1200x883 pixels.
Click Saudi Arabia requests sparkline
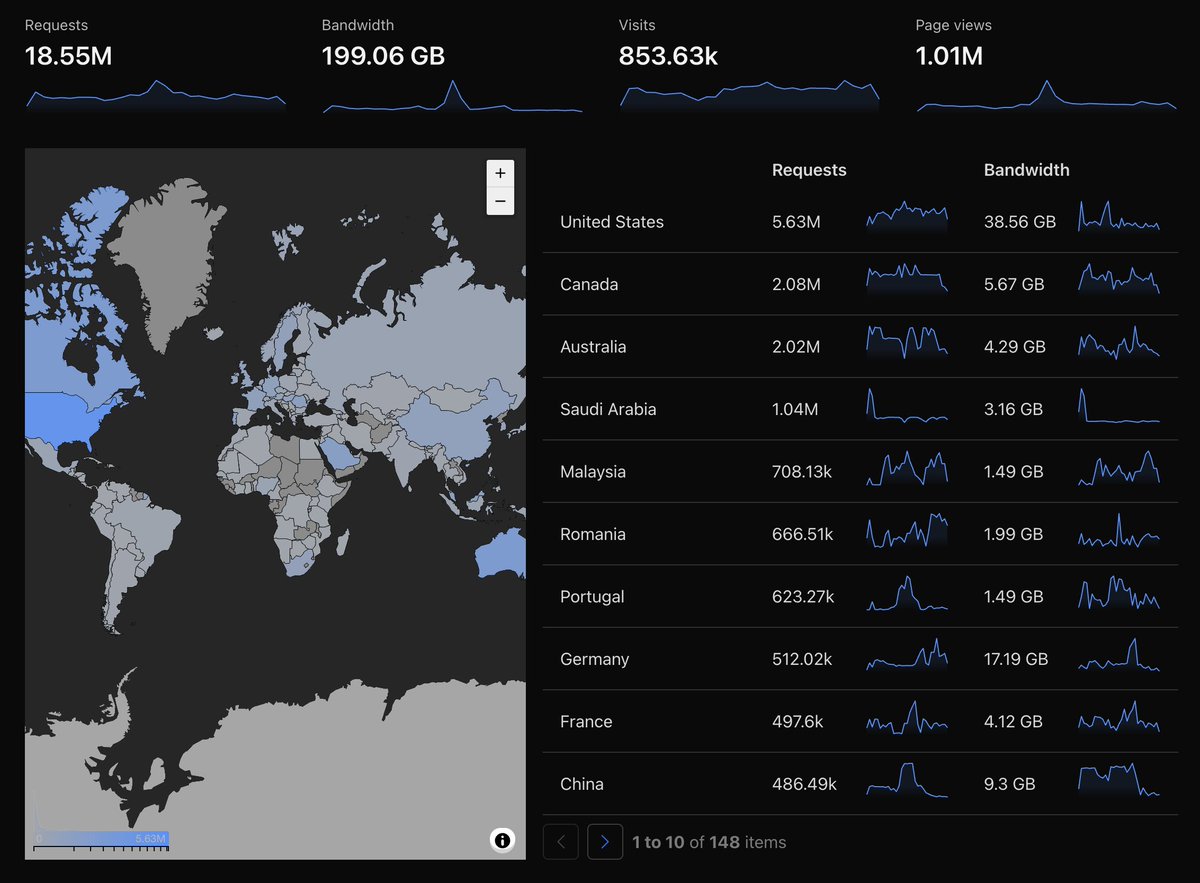[x=907, y=406]
